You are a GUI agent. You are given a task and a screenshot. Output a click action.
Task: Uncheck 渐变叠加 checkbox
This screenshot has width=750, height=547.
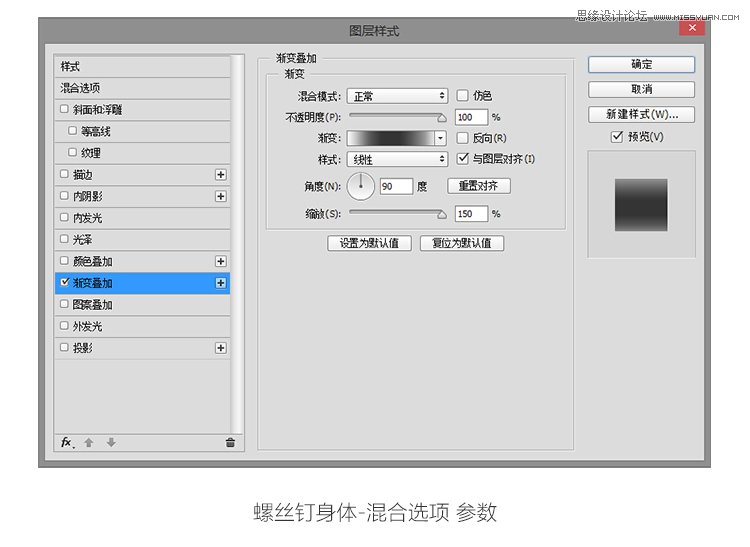click(65, 282)
